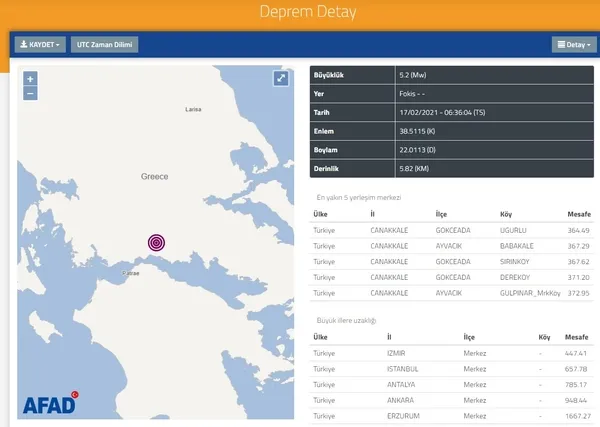
Task: Zoom out on the map
Action: coord(30,92)
